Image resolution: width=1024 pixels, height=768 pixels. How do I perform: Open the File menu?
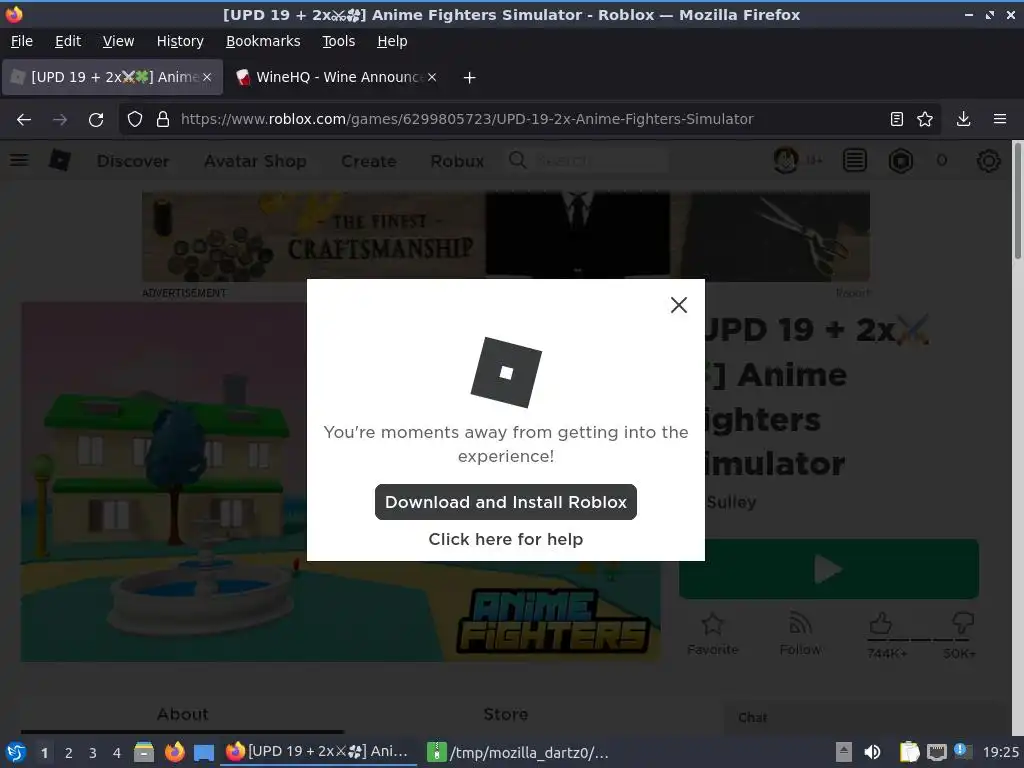[x=22, y=41]
